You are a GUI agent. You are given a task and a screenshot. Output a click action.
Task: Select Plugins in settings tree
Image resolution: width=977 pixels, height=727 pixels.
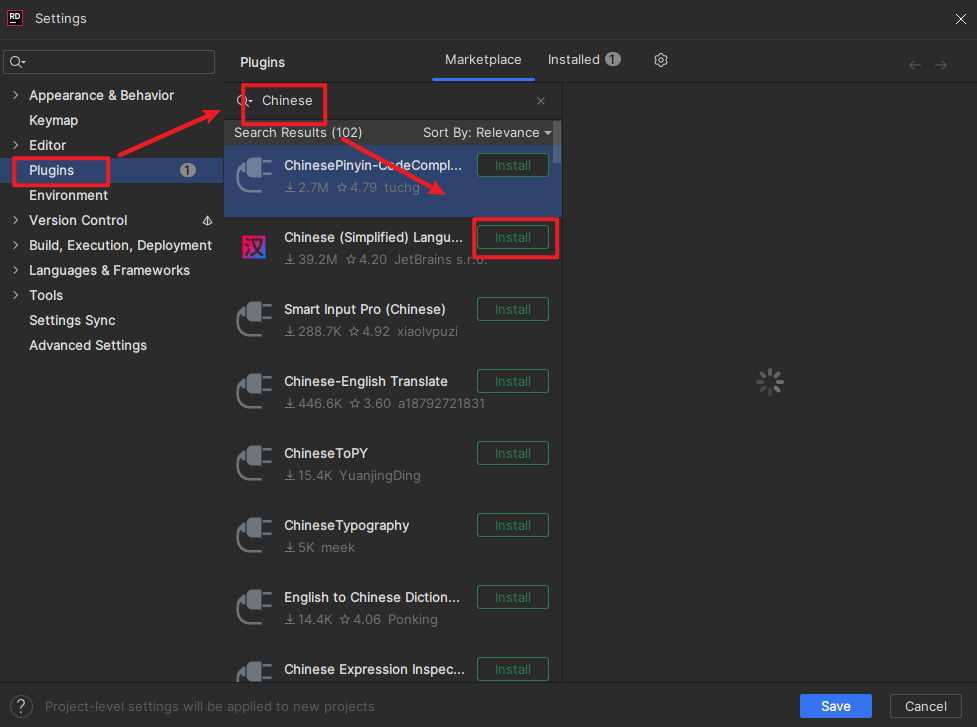coord(52,170)
